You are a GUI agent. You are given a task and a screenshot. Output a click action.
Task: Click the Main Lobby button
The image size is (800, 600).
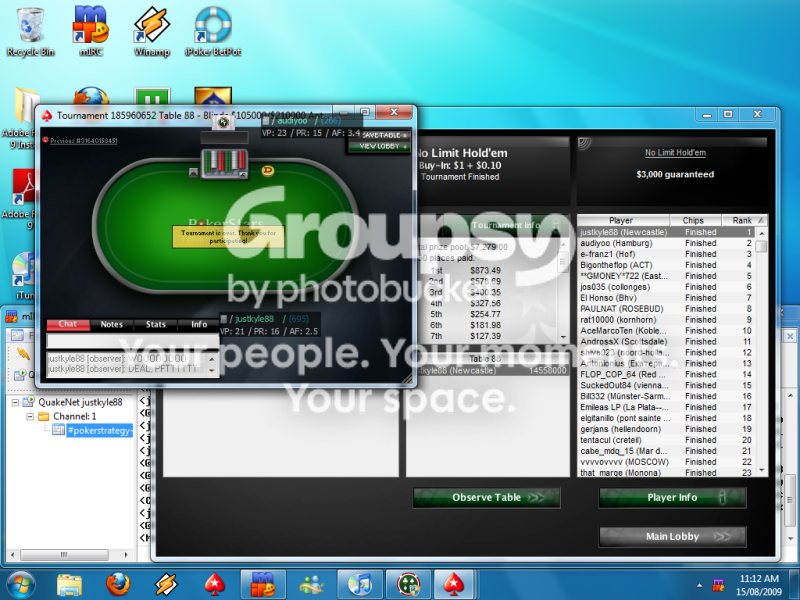pyautogui.click(x=672, y=536)
